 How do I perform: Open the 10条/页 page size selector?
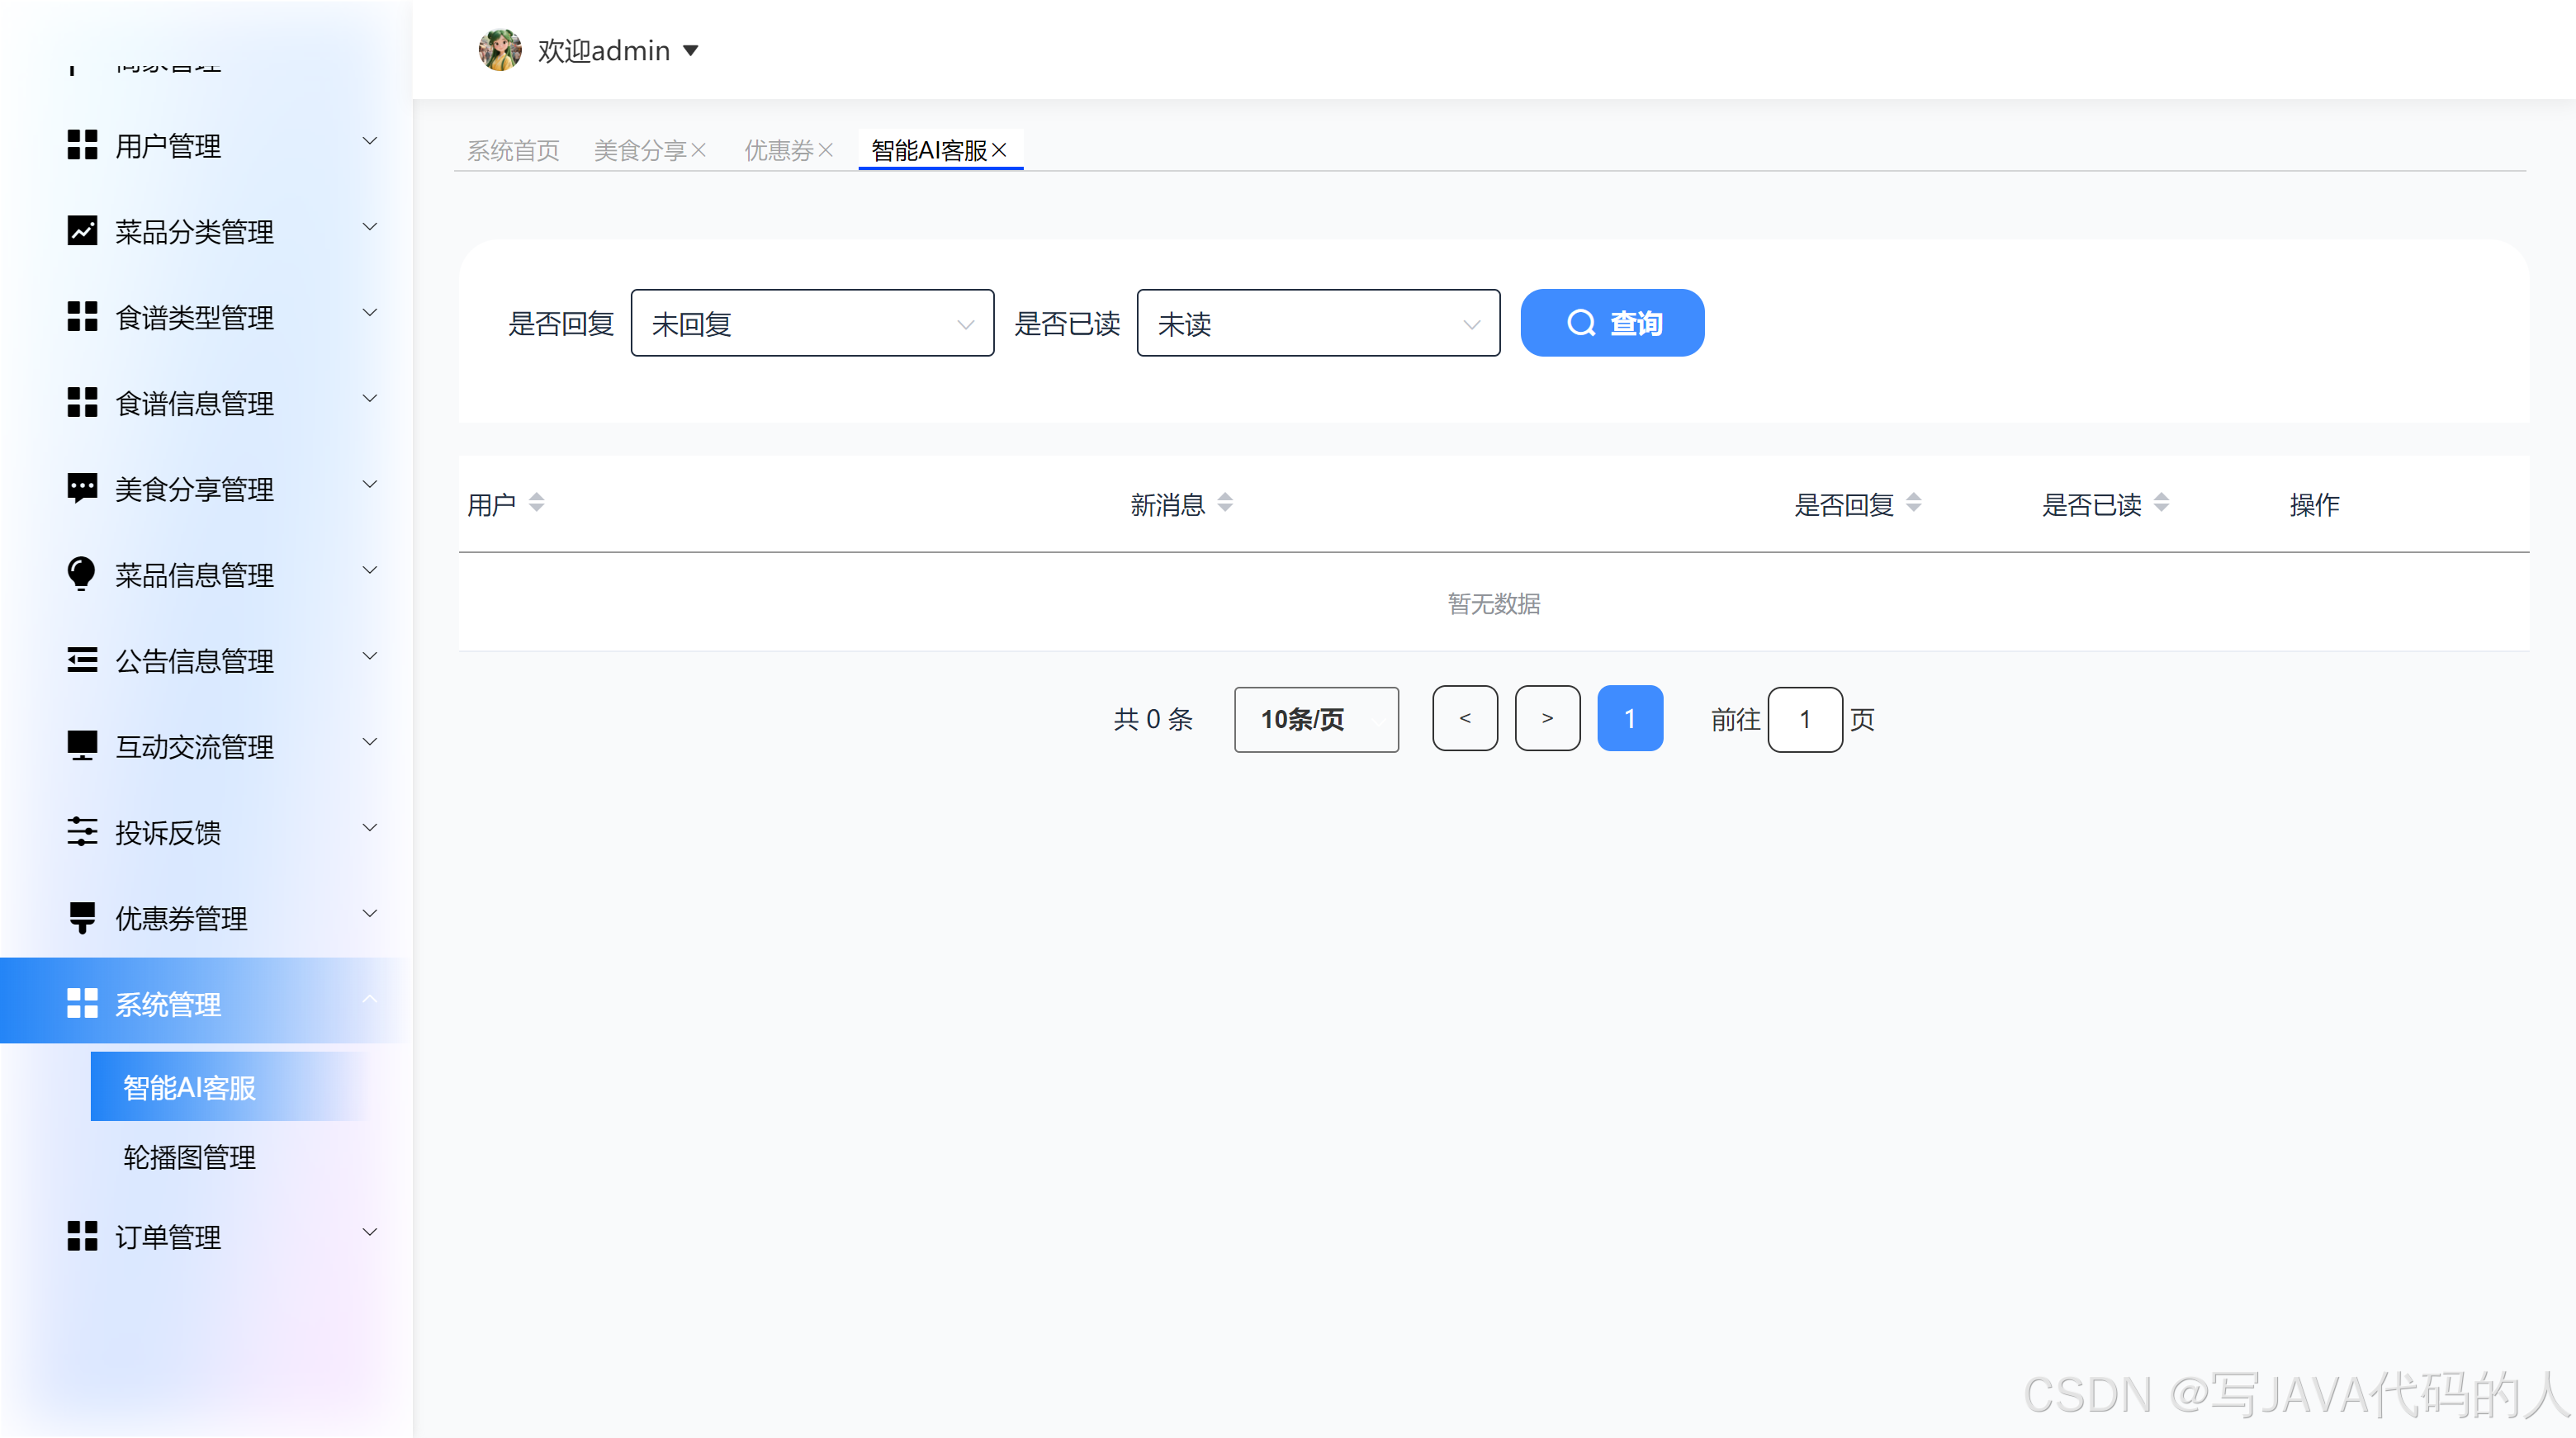tap(1317, 719)
